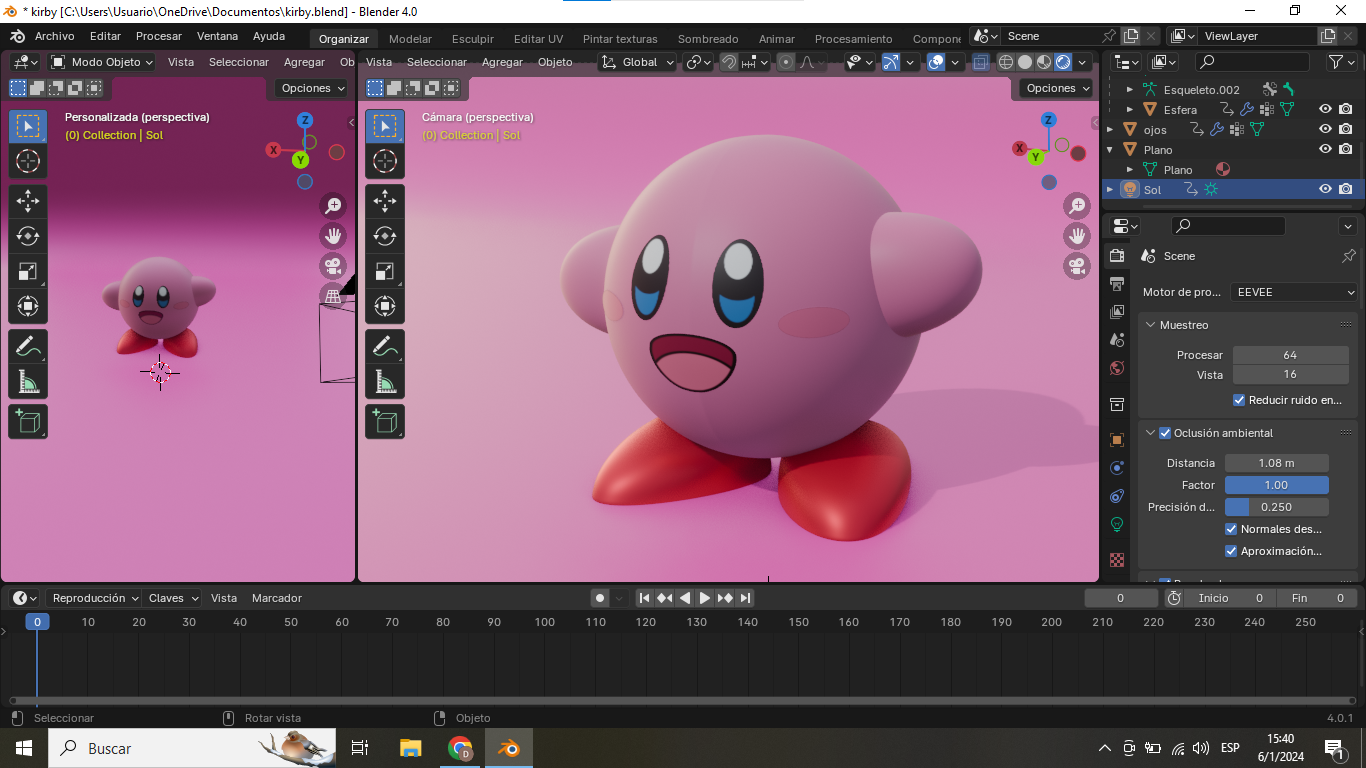Collapse the Plano collection in outliner
This screenshot has height=768, width=1366.
(1109, 149)
